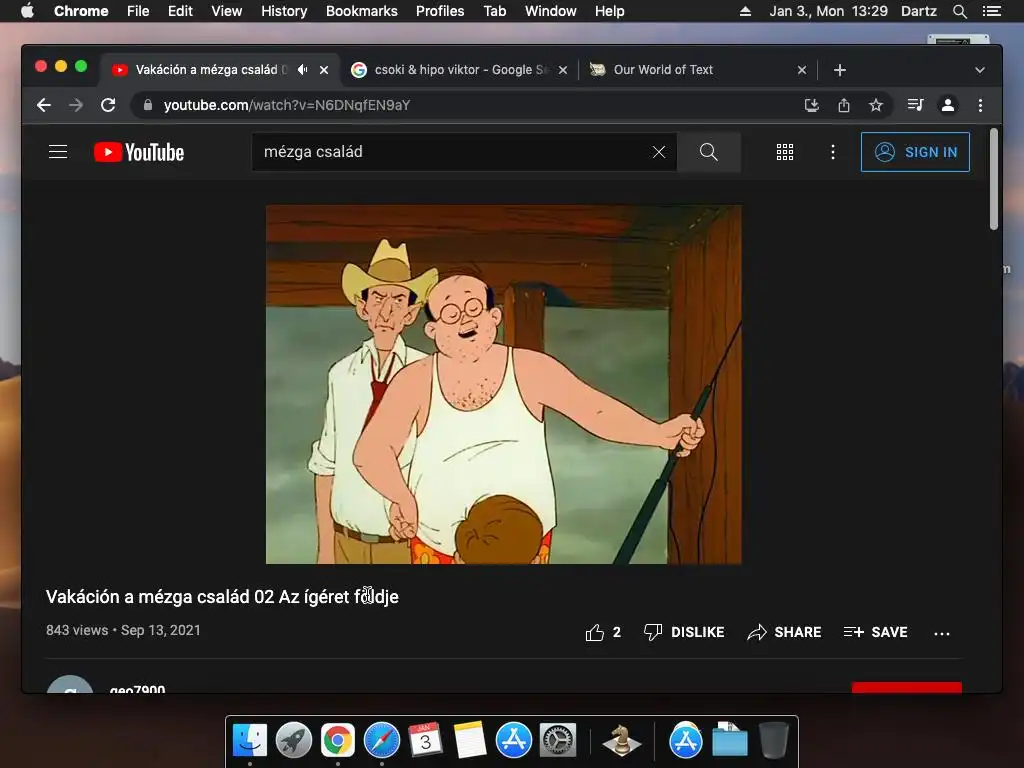Screen dimensions: 1024x768
Task: Open the Chrome profile avatar
Action: point(948,105)
